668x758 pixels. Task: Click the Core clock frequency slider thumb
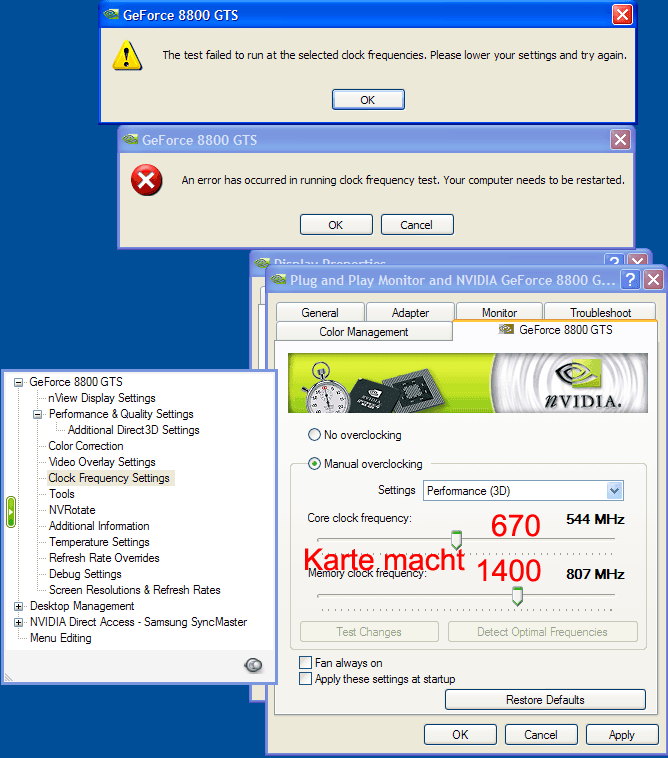click(x=456, y=540)
